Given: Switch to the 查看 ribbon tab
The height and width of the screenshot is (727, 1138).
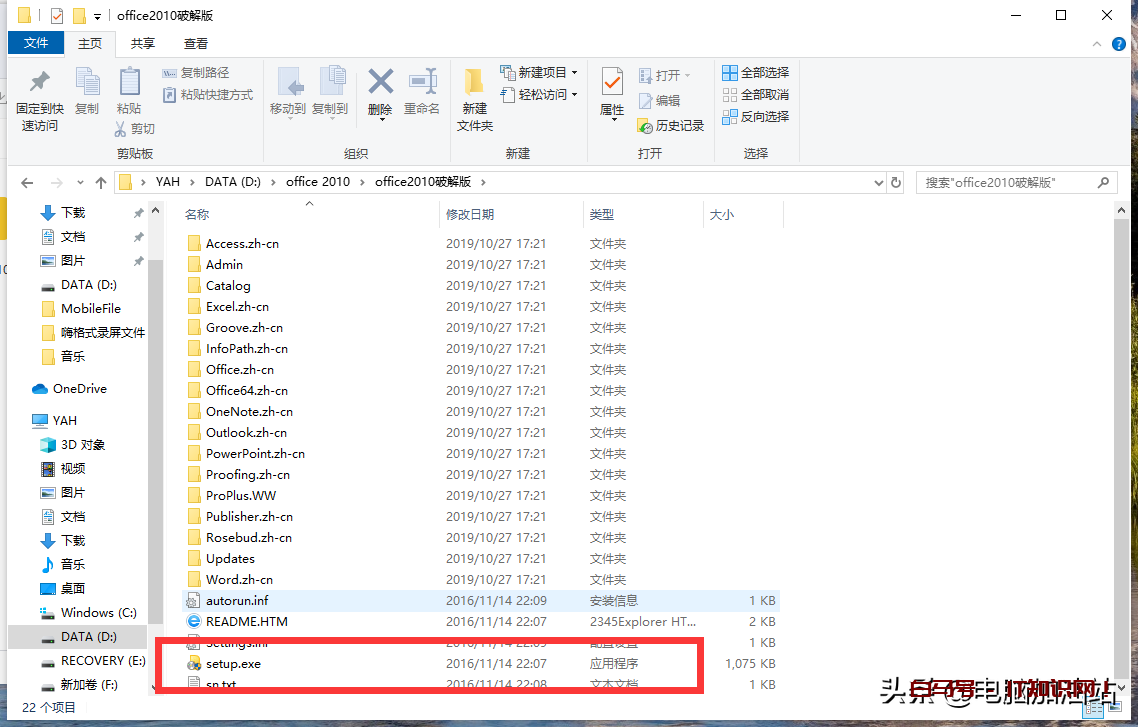Looking at the screenshot, I should 196,44.
